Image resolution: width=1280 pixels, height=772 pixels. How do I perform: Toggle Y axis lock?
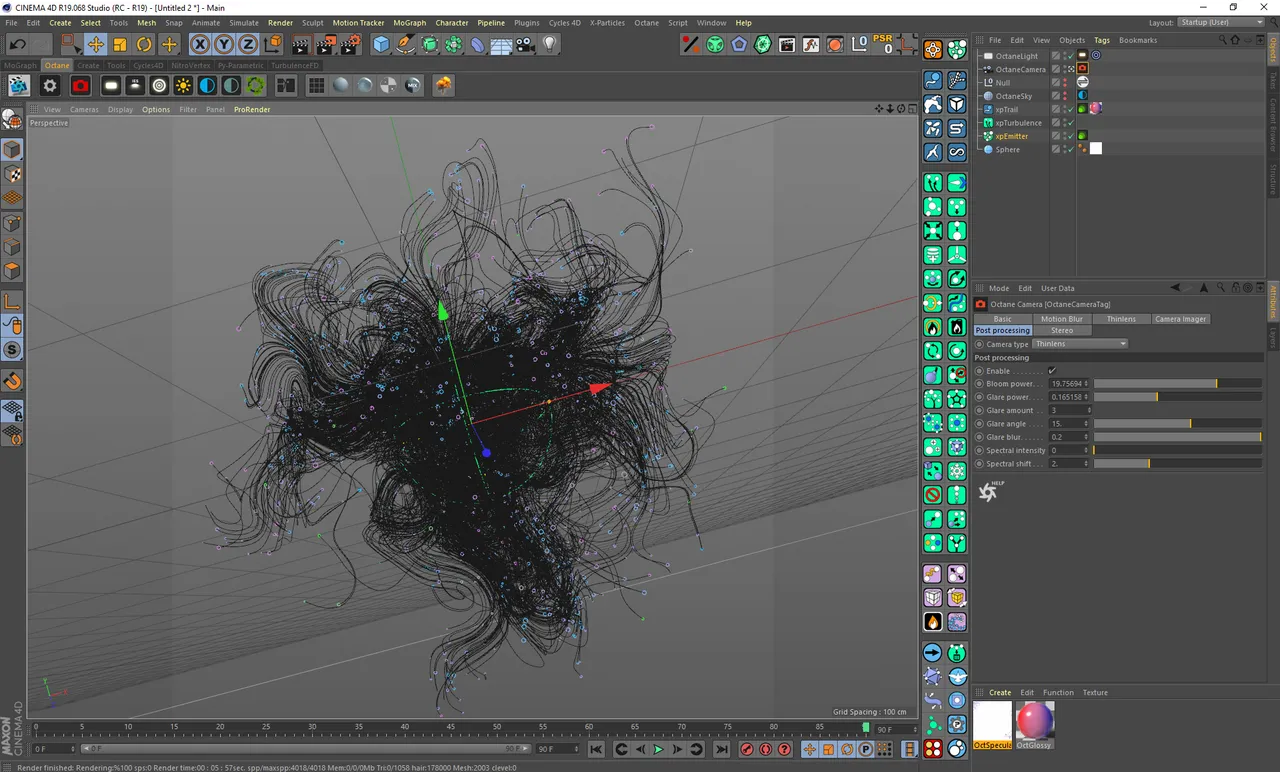coord(224,44)
